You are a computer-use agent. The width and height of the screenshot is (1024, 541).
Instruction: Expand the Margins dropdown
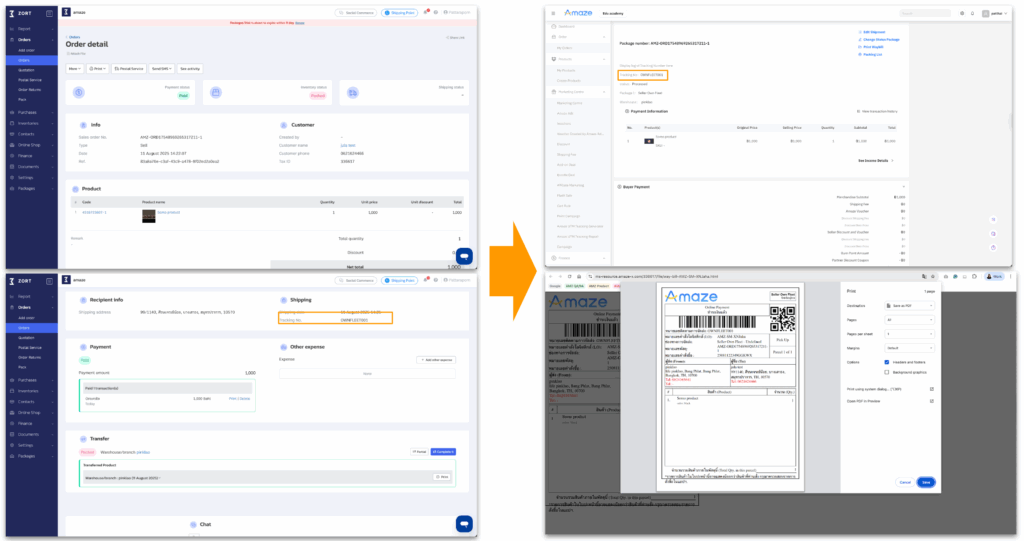pos(910,347)
